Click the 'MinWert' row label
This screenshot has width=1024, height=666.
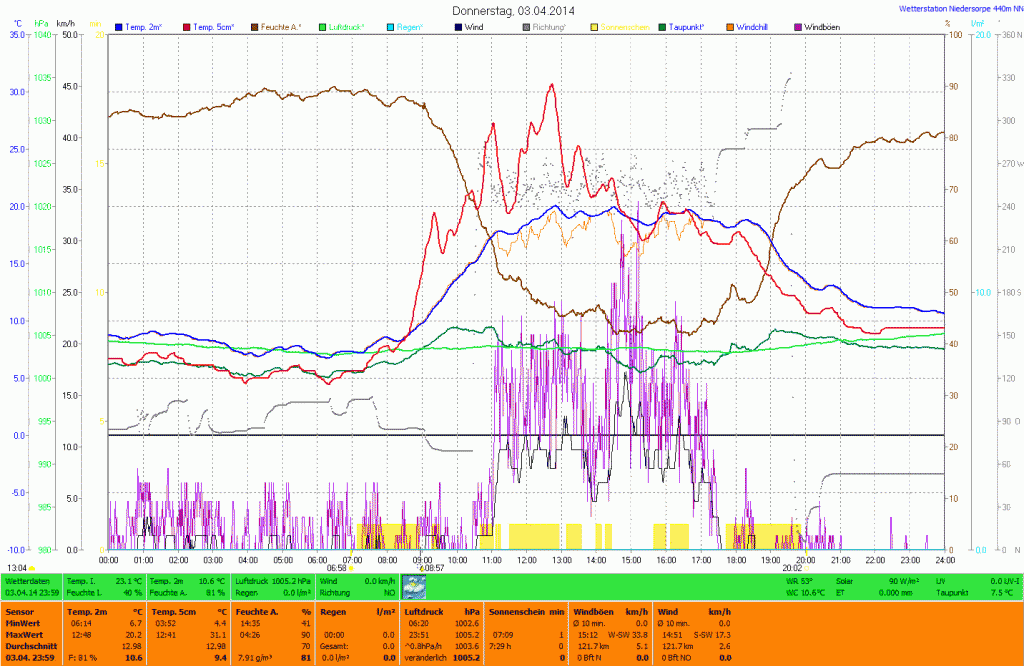[24, 624]
